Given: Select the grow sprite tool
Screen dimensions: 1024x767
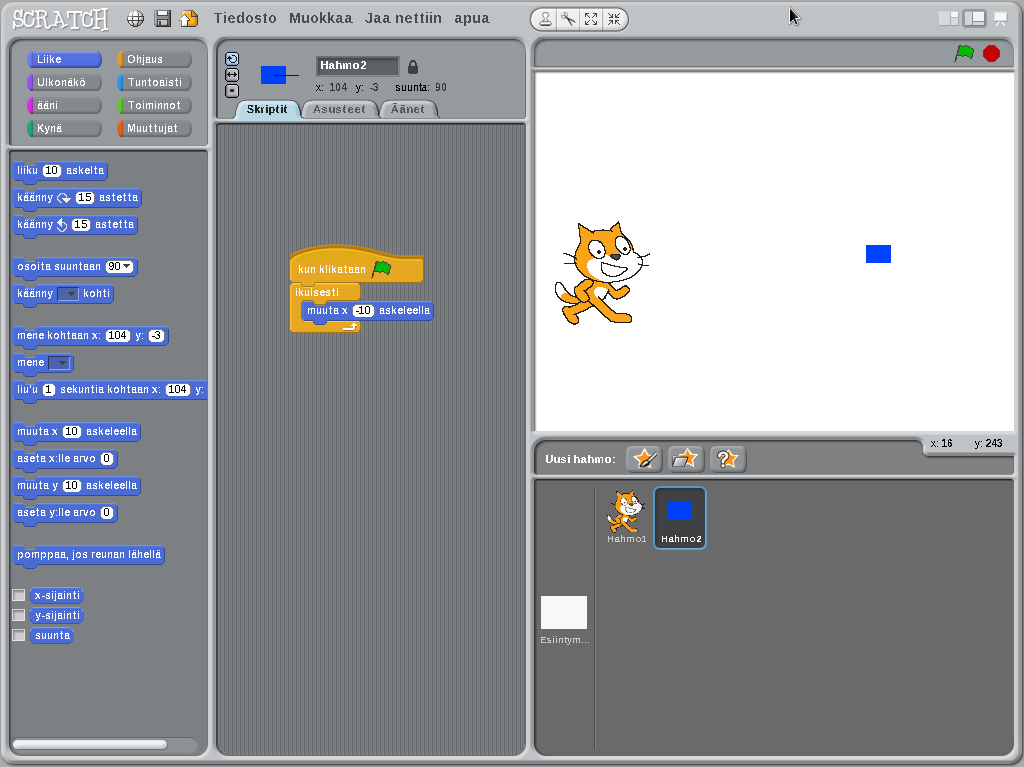Looking at the screenshot, I should coord(591,20).
